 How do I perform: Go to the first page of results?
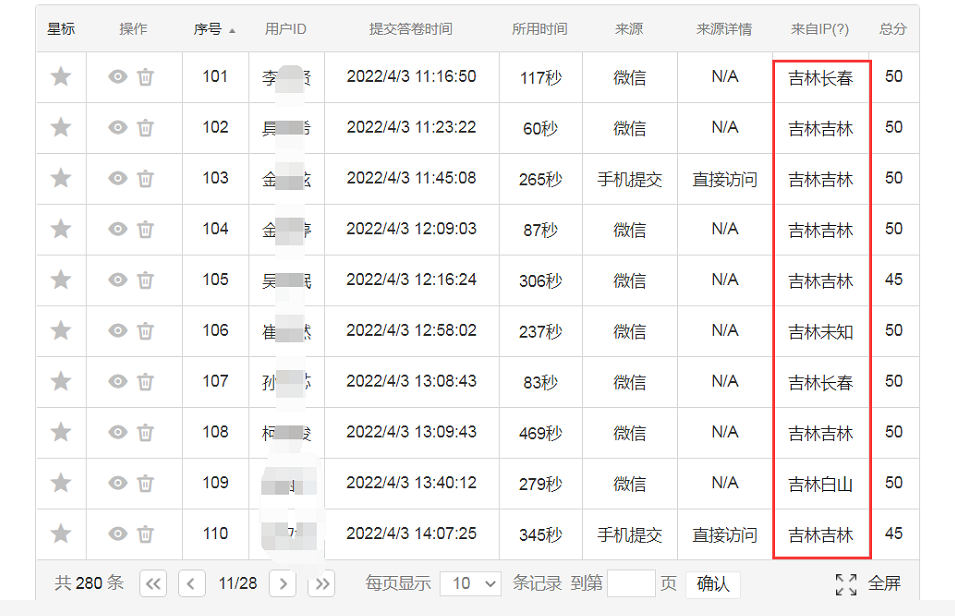tap(153, 584)
